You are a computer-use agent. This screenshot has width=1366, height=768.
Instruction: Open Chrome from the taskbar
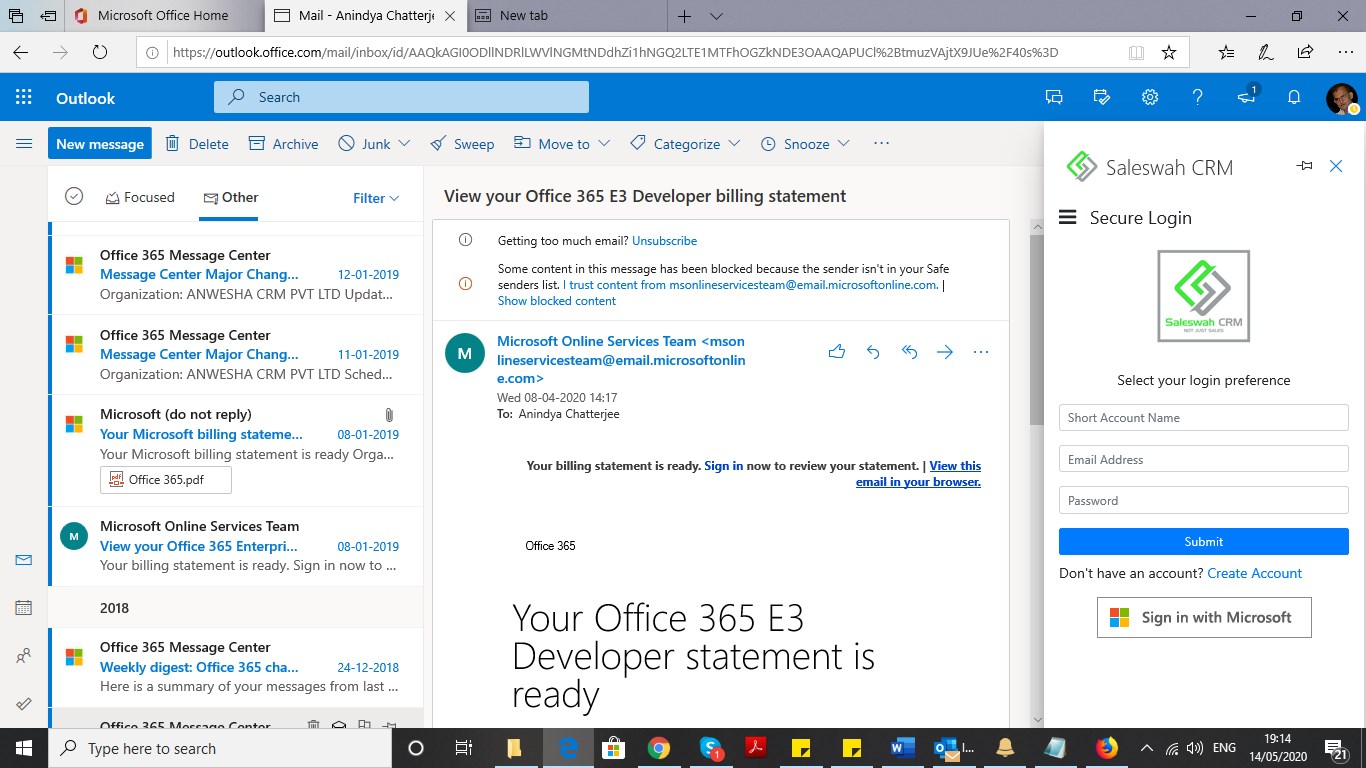[x=658, y=748]
